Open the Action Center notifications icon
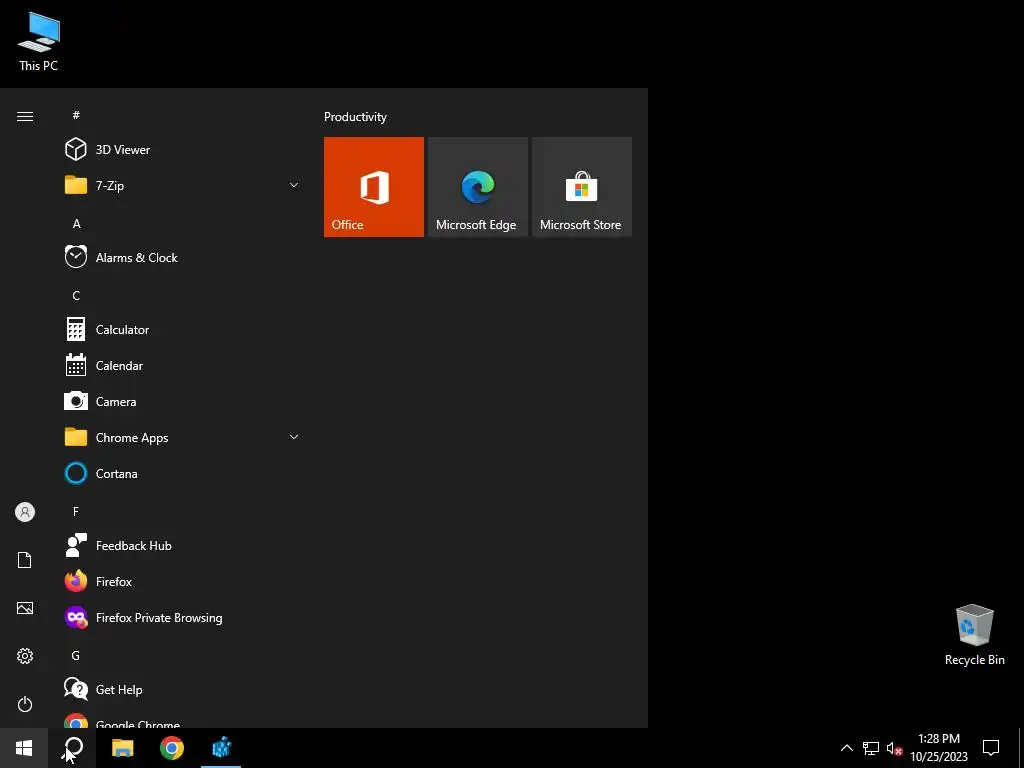Image resolution: width=1024 pixels, height=768 pixels. 991,748
